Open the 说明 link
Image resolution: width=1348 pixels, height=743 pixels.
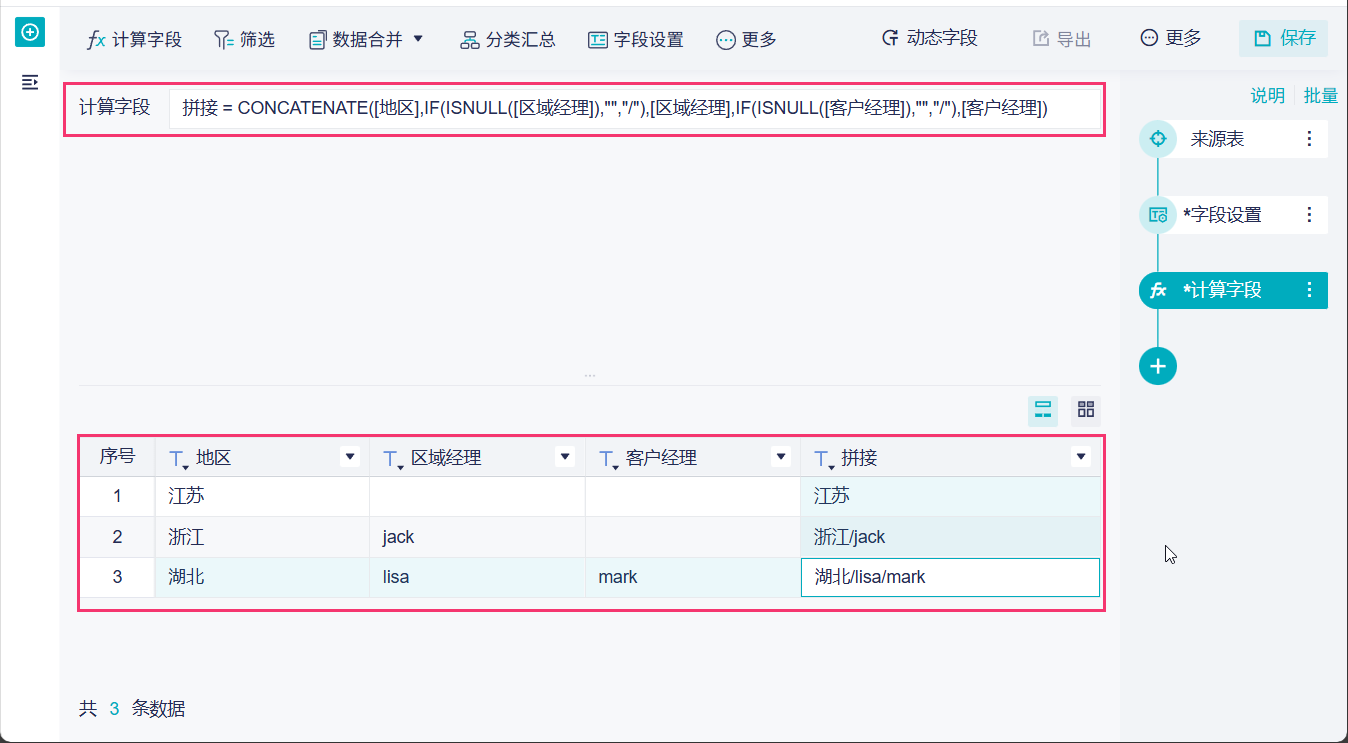[1268, 95]
